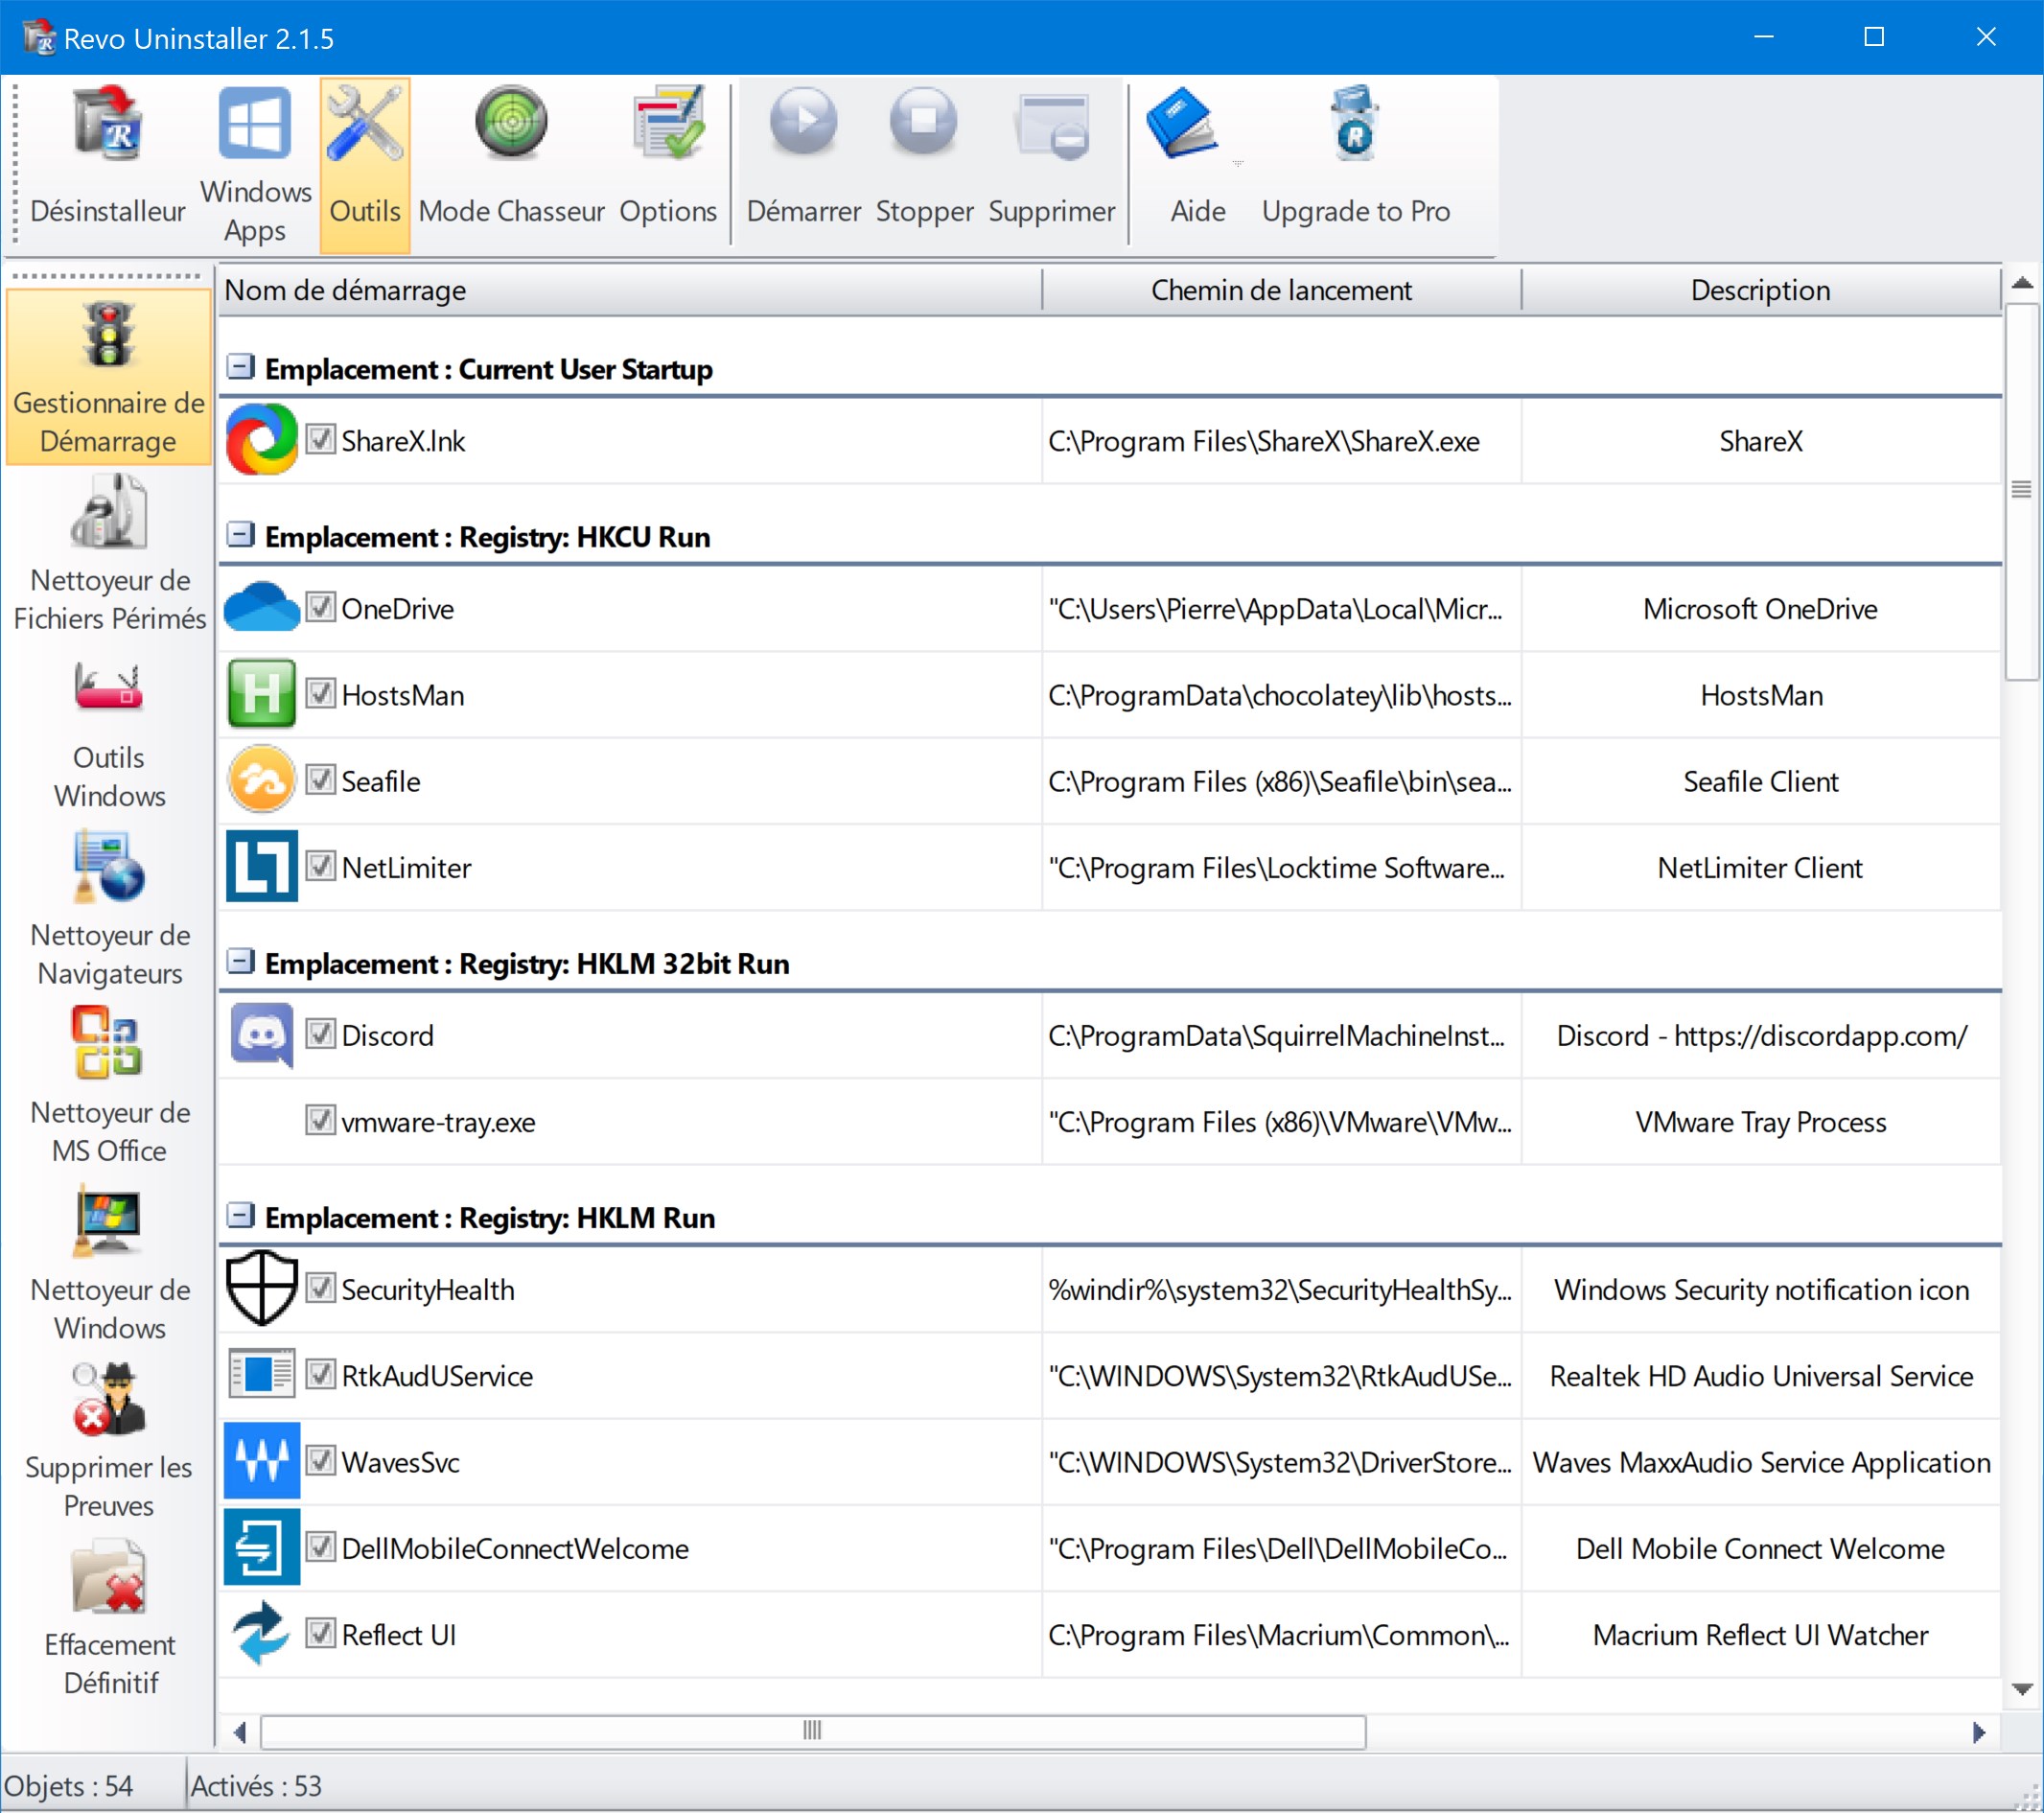The image size is (2044, 1813).
Task: Click the Macrium Reflect UI Watcher description
Action: 1760,1635
